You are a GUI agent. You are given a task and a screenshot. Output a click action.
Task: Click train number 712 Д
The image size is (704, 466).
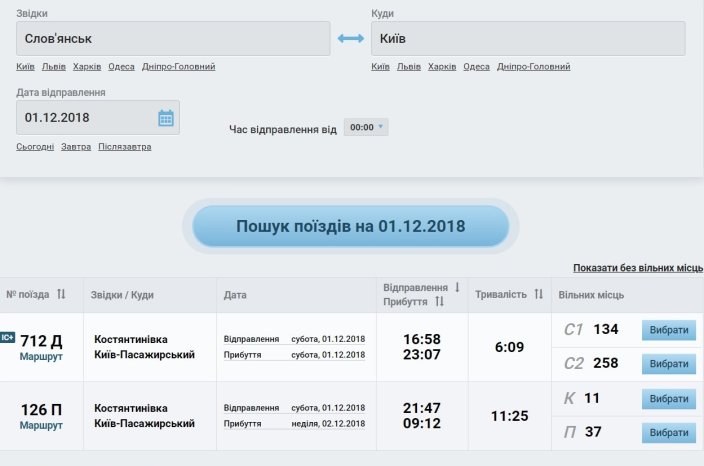[41, 341]
